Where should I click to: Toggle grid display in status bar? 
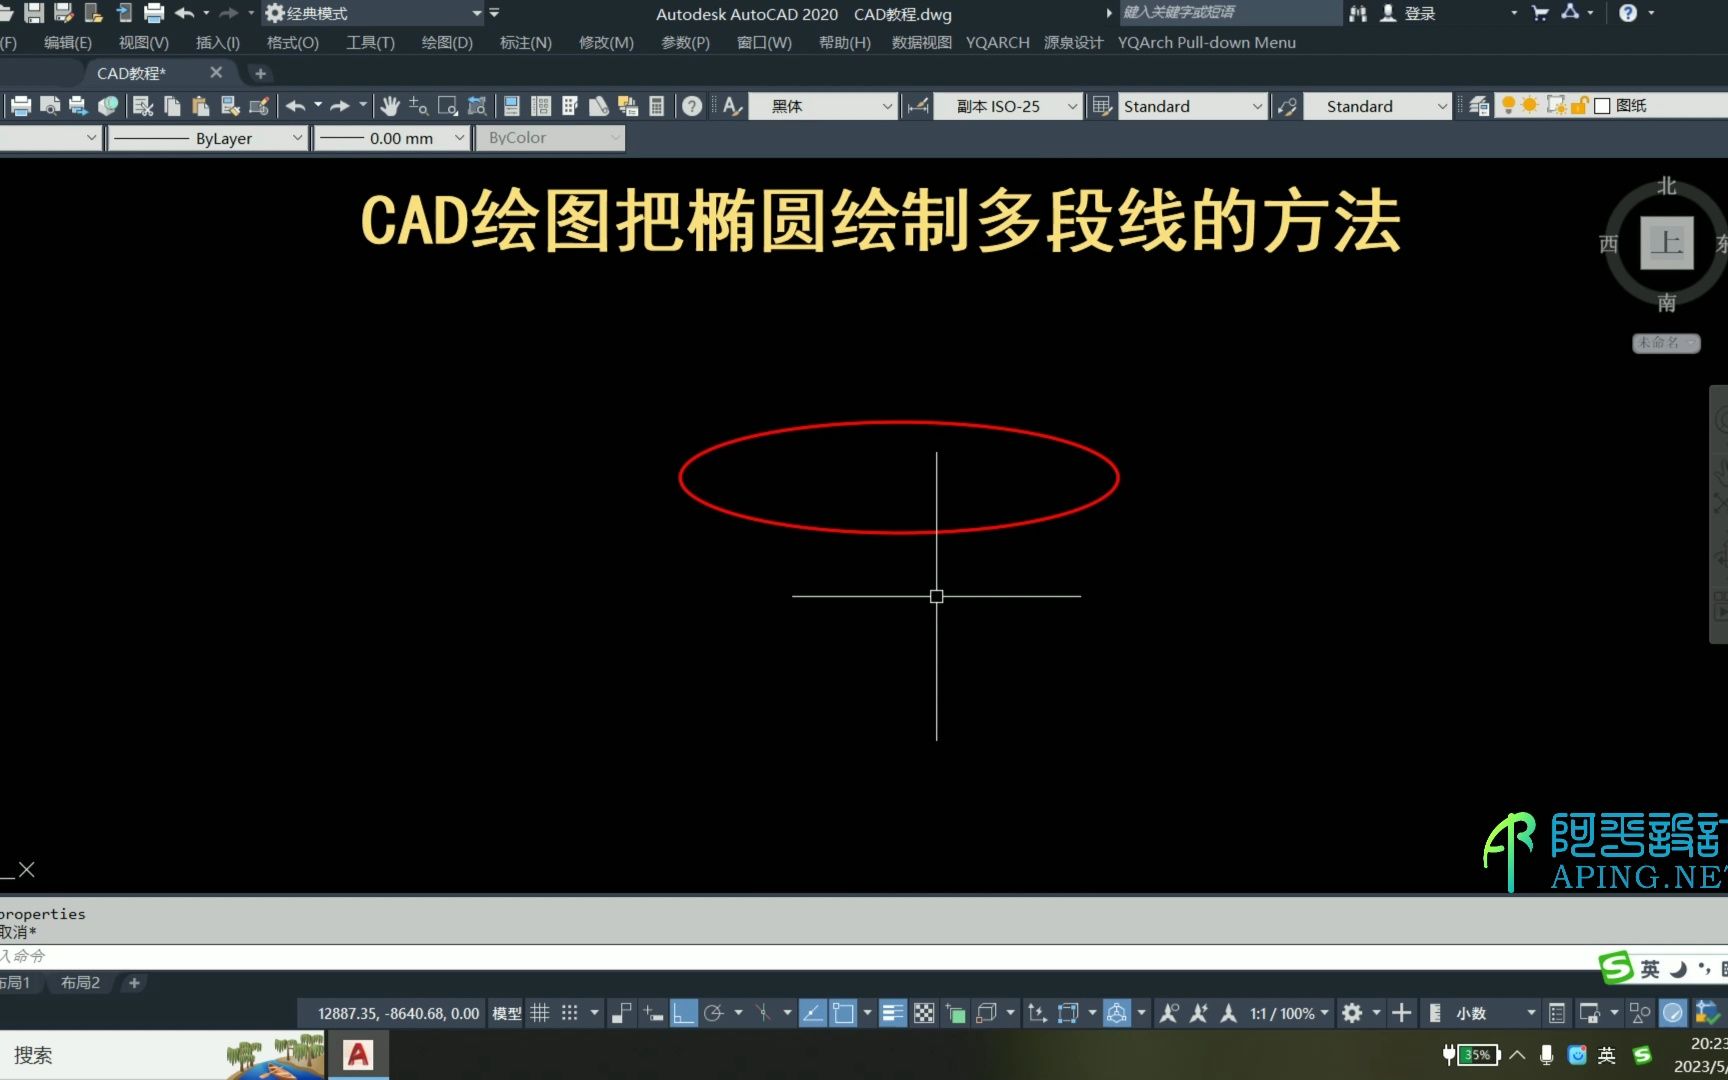(x=540, y=1013)
